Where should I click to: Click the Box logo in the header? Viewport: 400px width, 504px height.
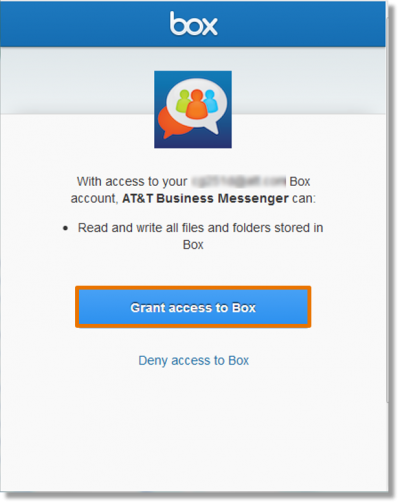pyautogui.click(x=194, y=24)
